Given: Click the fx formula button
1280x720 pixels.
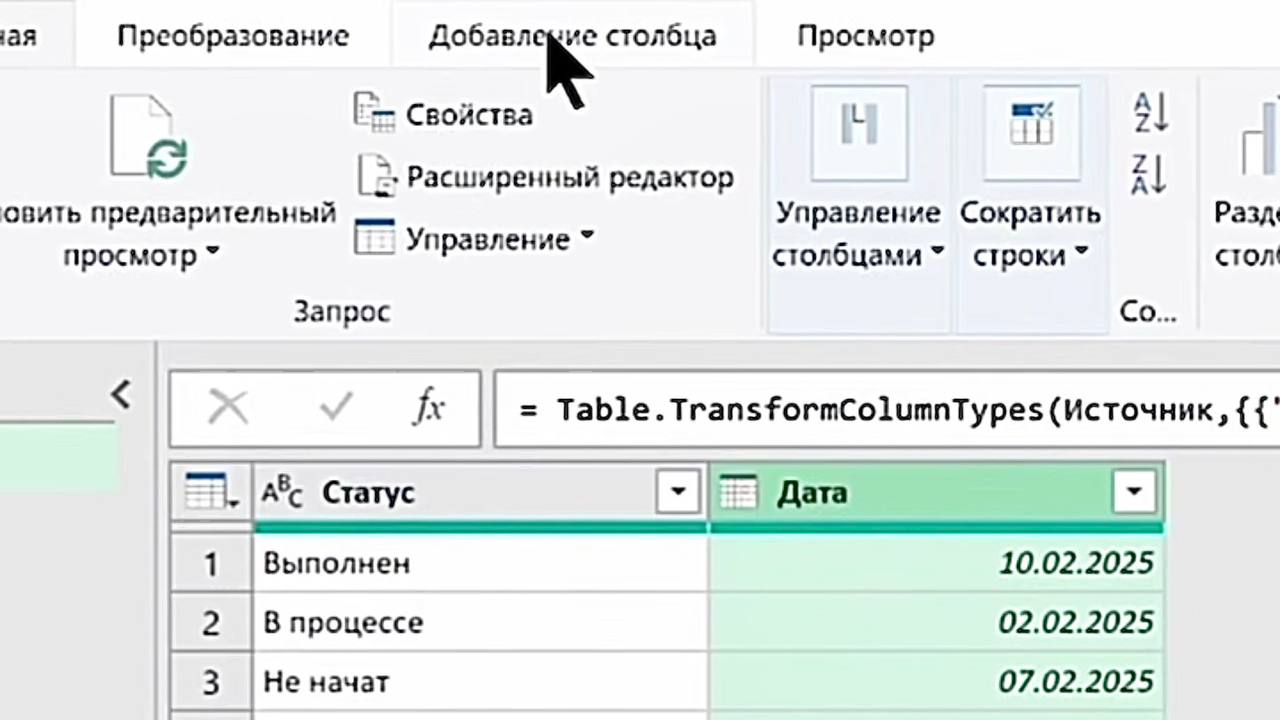Looking at the screenshot, I should click(x=429, y=407).
